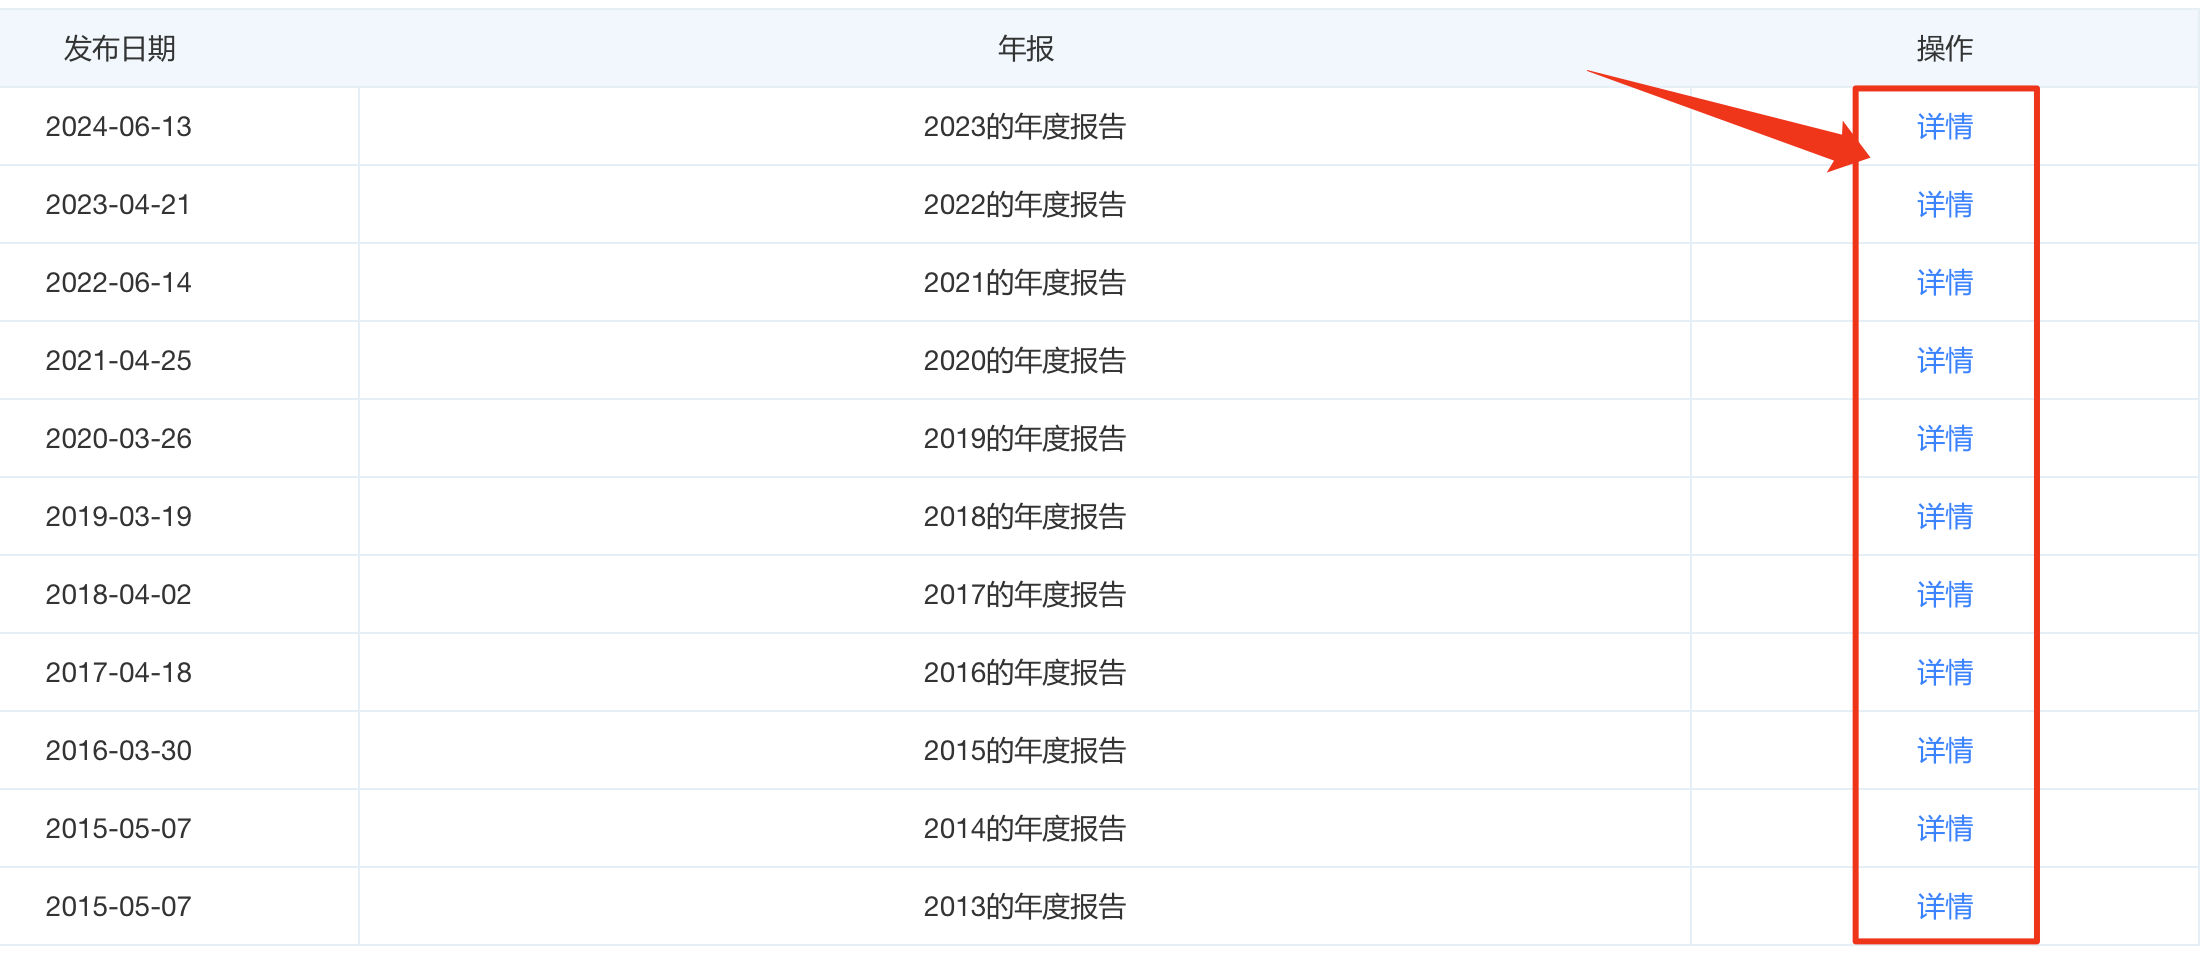Select the 2023的年度报告 title cell

tap(1024, 127)
